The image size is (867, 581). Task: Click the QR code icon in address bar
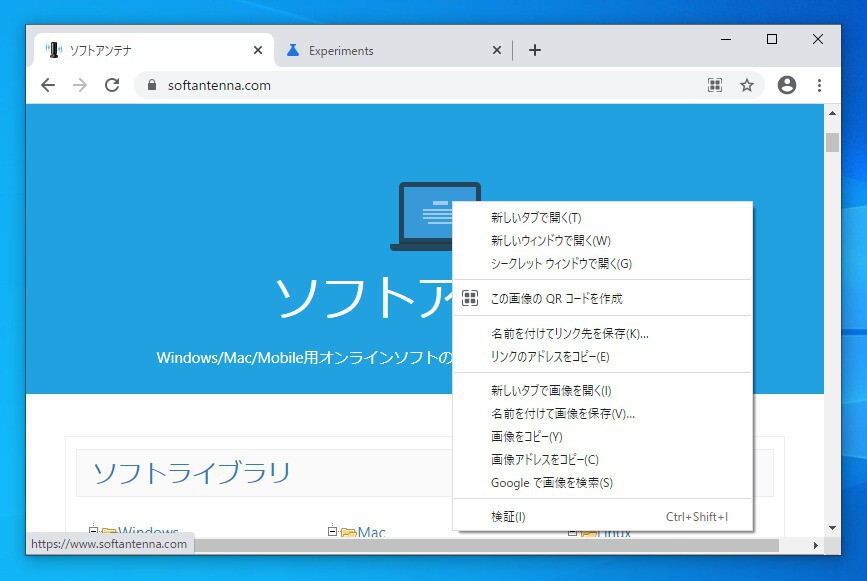(715, 86)
